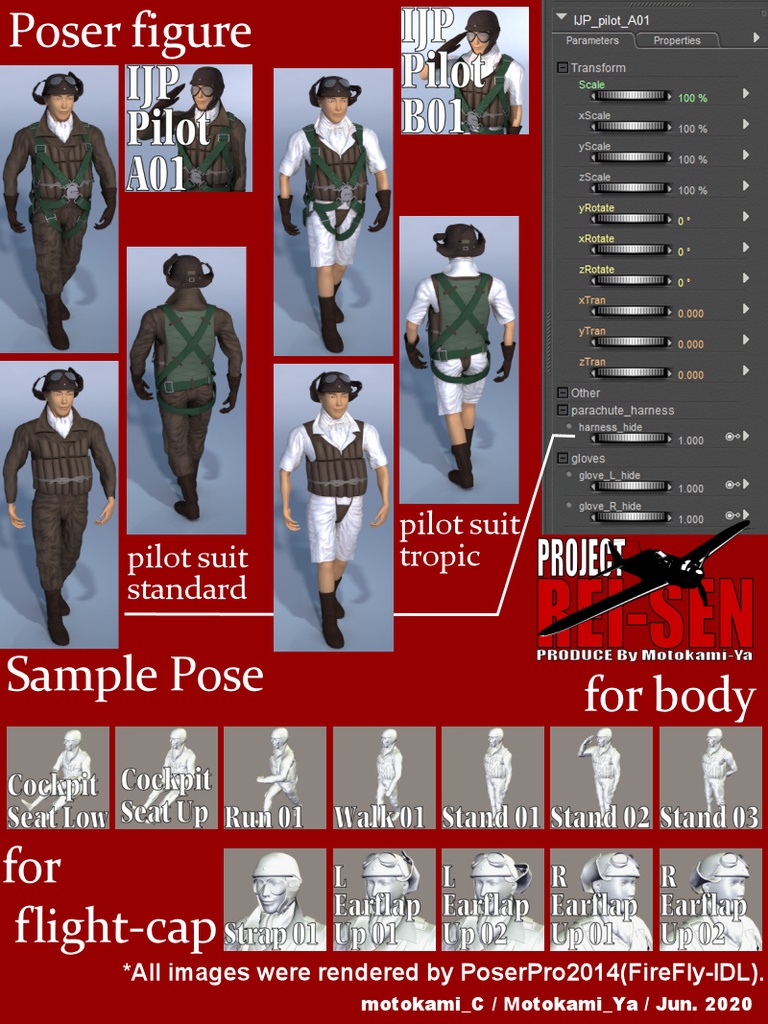Click the animation dot beside glove_L_hide
Image resolution: width=768 pixels, height=1024 pixels.
[569, 475]
